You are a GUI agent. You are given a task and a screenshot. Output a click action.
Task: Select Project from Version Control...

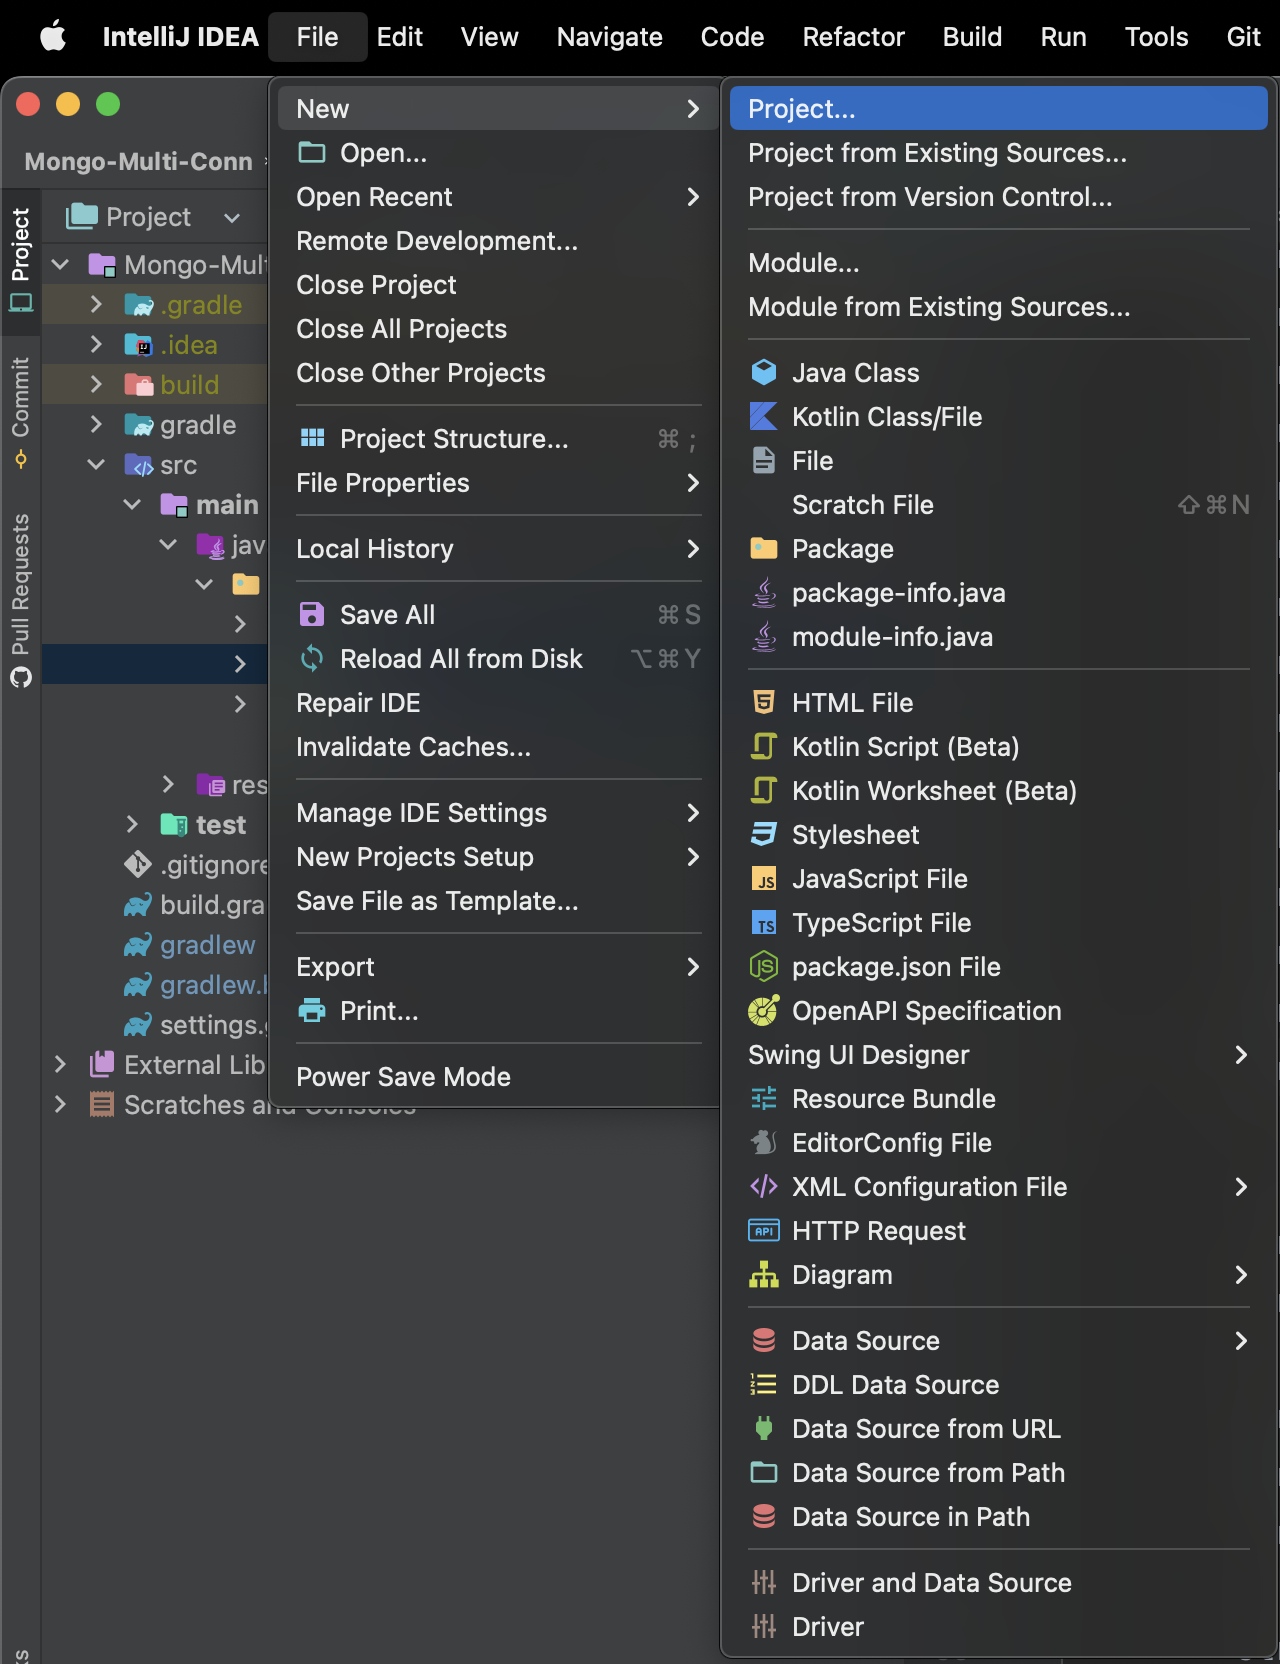click(x=999, y=197)
